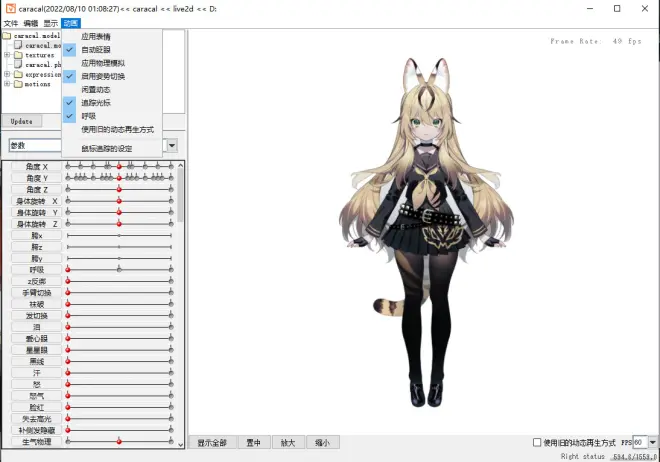The width and height of the screenshot is (660, 462).
Task: Click the 手臂切换 parameter label button
Action: point(37,293)
